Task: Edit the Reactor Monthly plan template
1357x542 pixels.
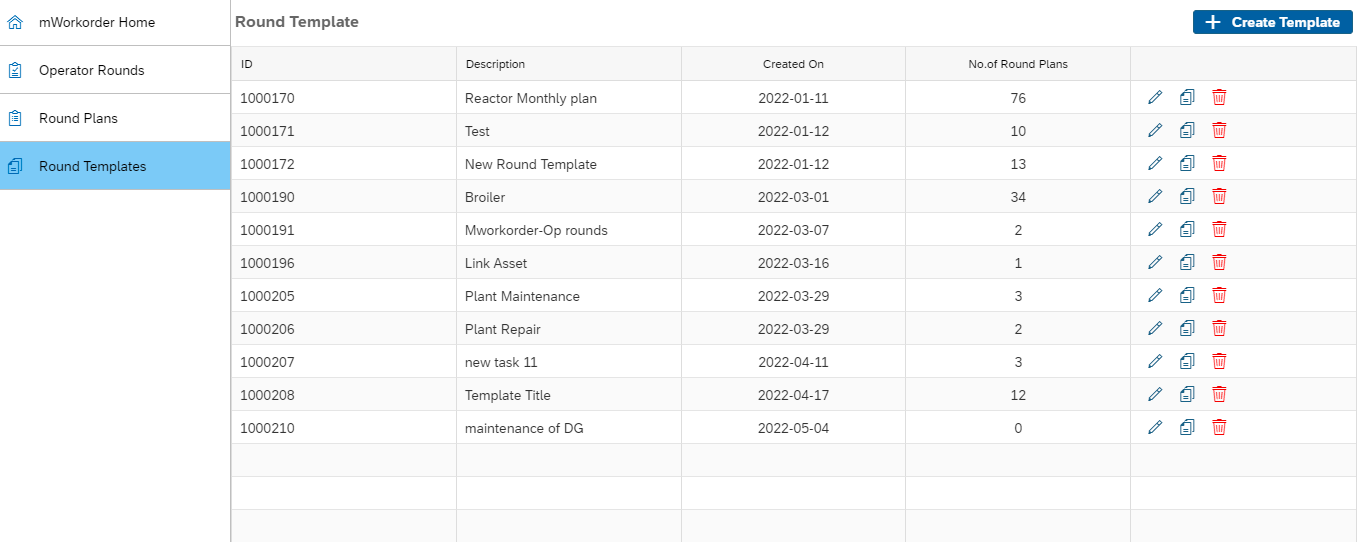Action: pyautogui.click(x=1155, y=97)
